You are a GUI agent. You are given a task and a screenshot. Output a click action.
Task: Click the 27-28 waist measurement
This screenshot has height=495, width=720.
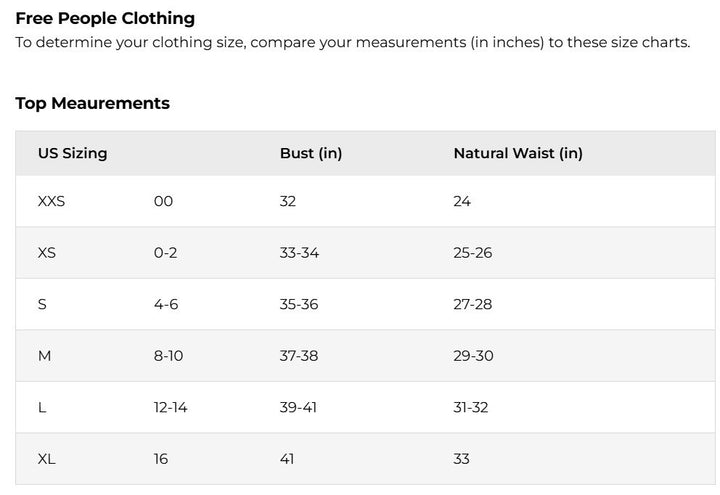[472, 304]
